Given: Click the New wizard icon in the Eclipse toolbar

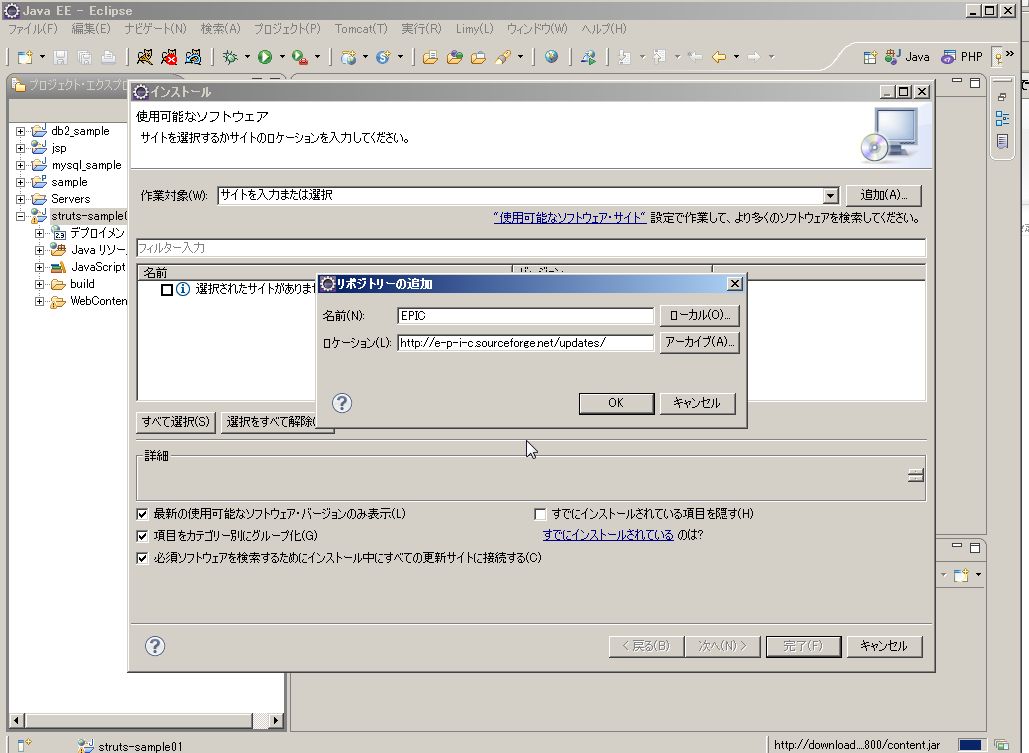Looking at the screenshot, I should (x=25, y=57).
